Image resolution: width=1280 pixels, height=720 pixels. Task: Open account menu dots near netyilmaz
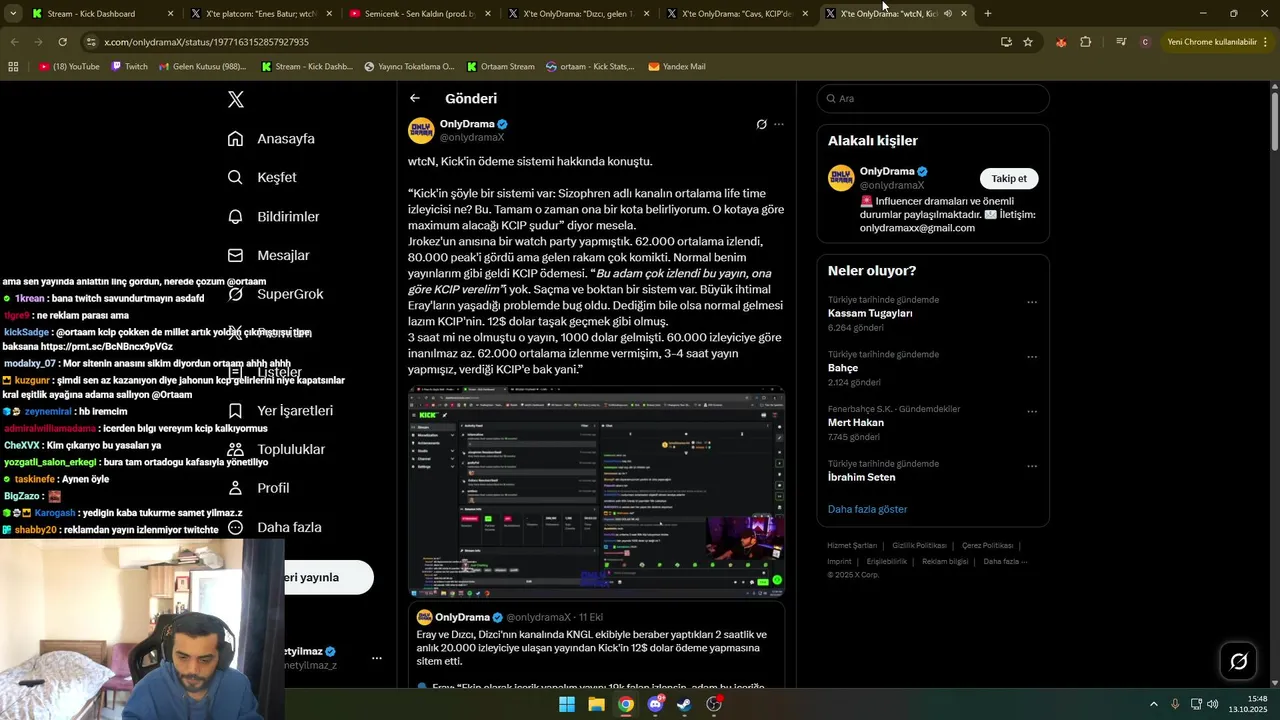(x=377, y=658)
